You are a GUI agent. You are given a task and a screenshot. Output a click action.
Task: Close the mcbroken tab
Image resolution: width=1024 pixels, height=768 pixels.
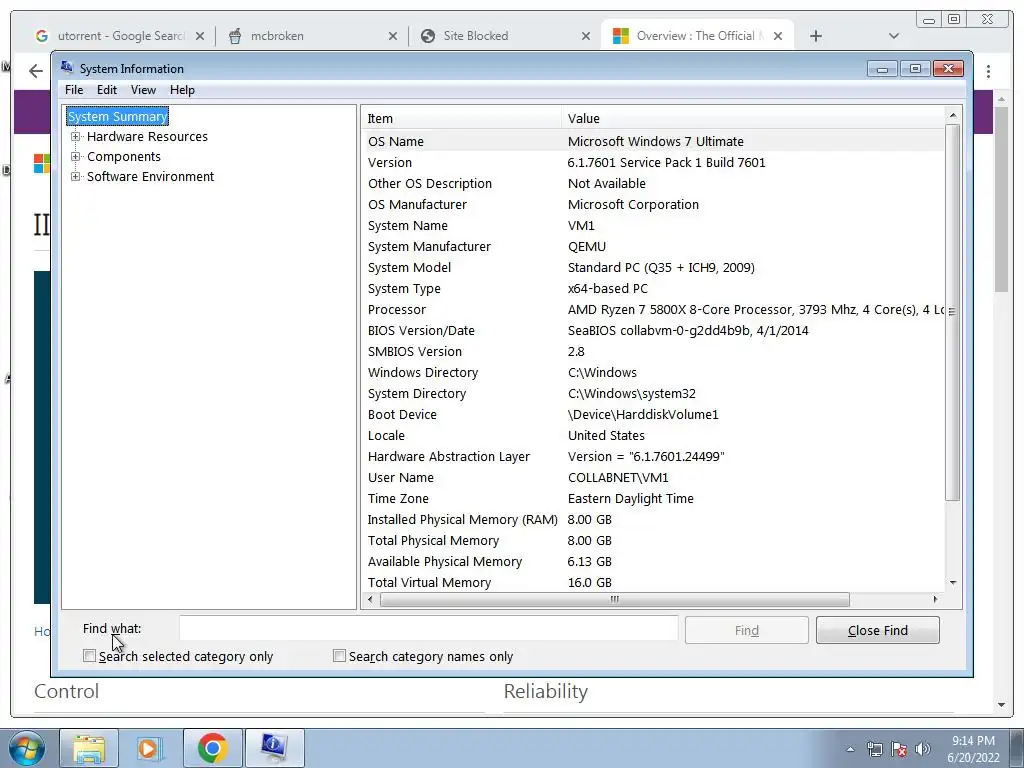tap(392, 36)
